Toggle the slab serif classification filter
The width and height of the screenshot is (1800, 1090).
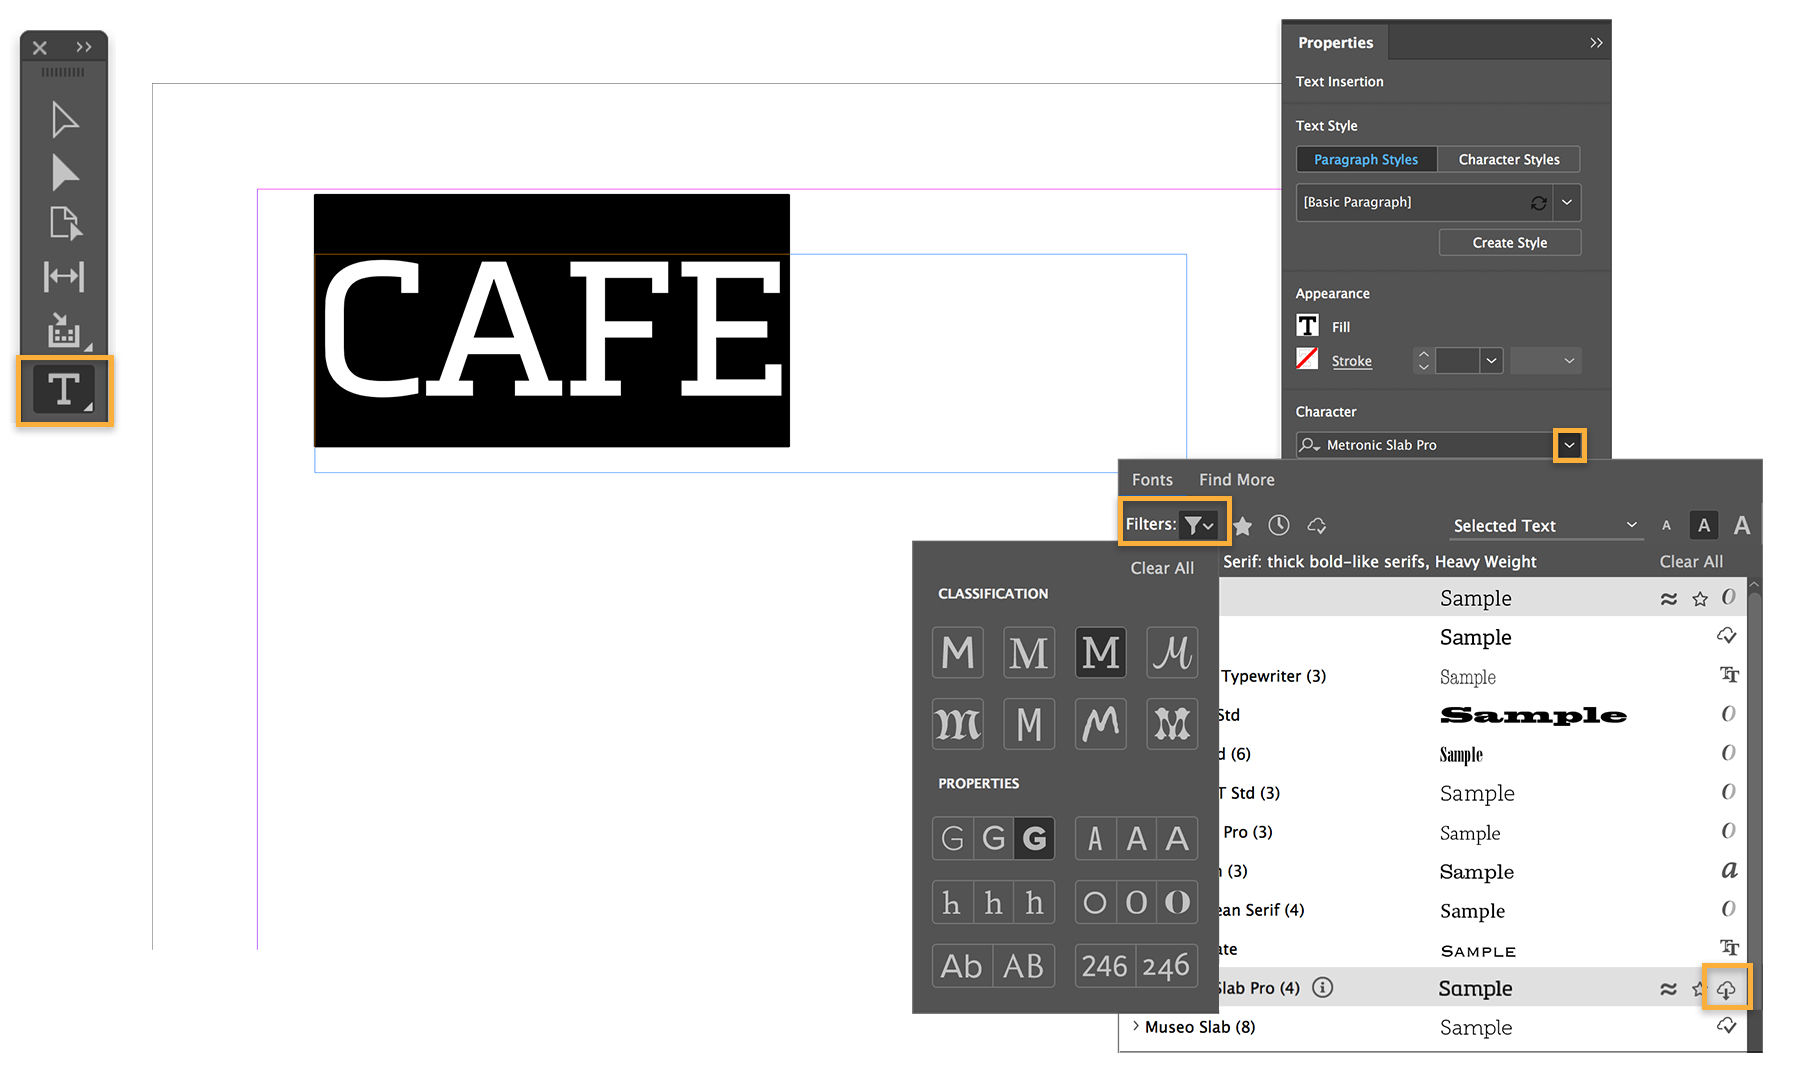click(1100, 652)
